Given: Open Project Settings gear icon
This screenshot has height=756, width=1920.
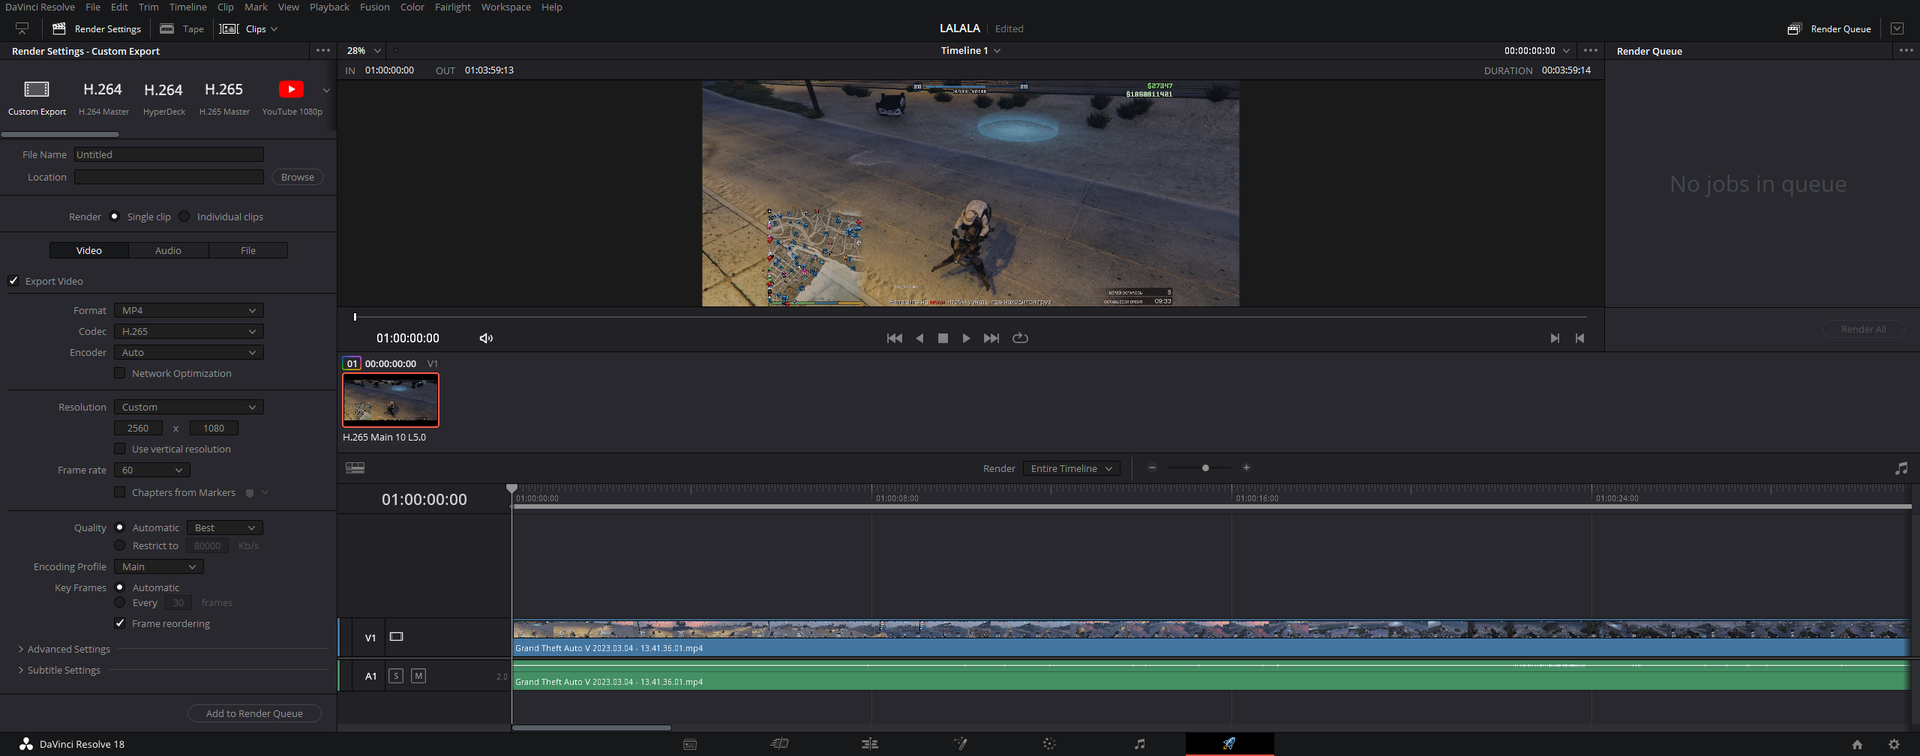Looking at the screenshot, I should click(x=1893, y=744).
